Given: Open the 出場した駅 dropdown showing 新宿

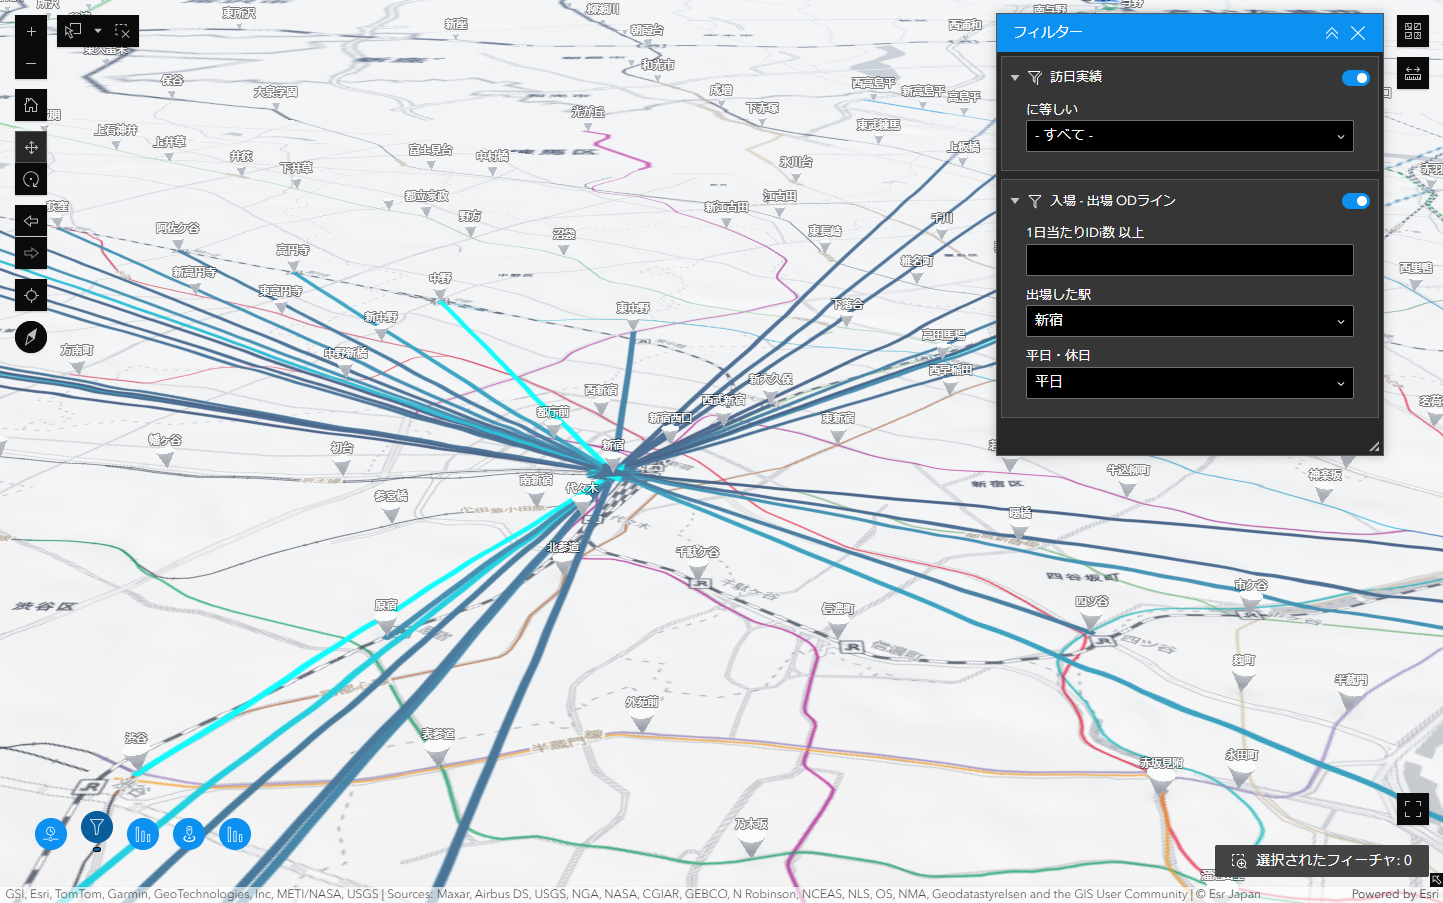Looking at the screenshot, I should click(1189, 321).
